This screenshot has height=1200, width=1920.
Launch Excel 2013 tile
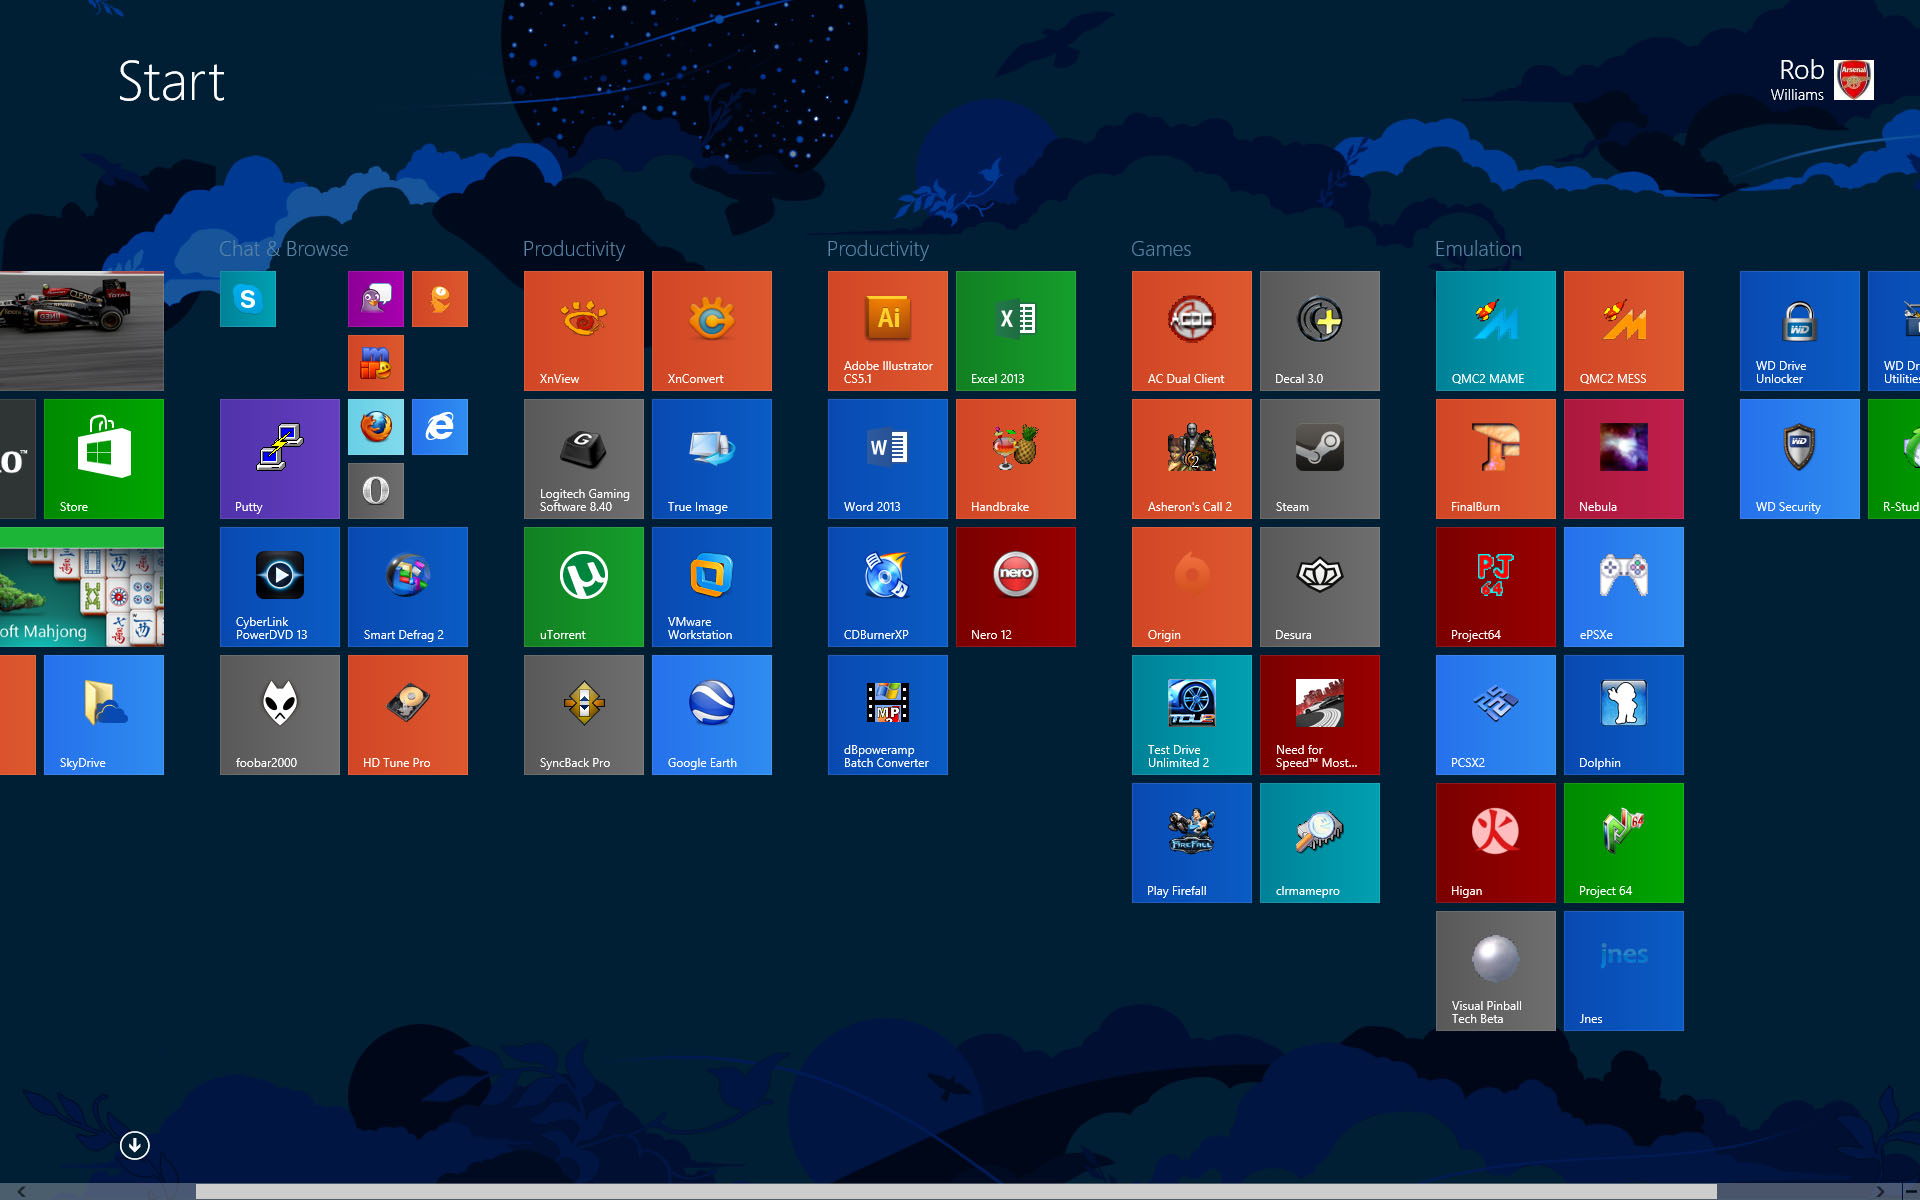pyautogui.click(x=1016, y=331)
